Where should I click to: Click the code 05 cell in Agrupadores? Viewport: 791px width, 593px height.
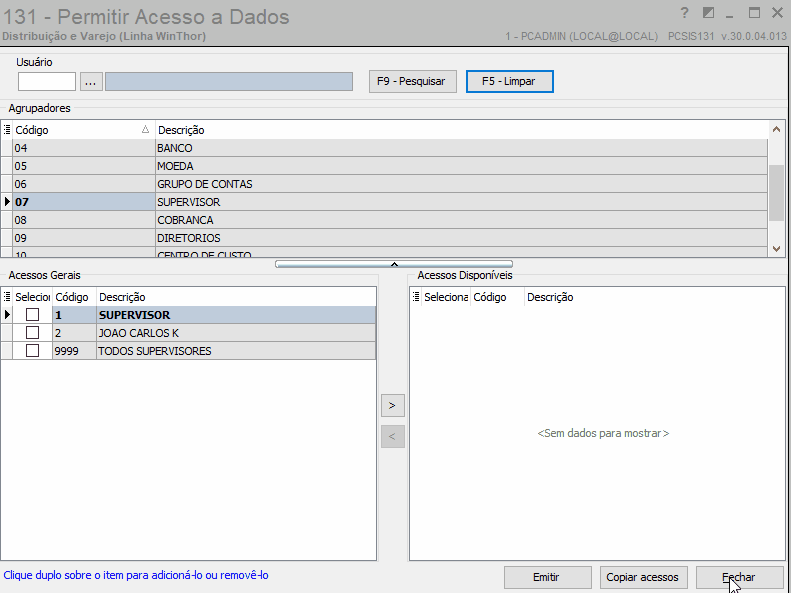[x=84, y=166]
